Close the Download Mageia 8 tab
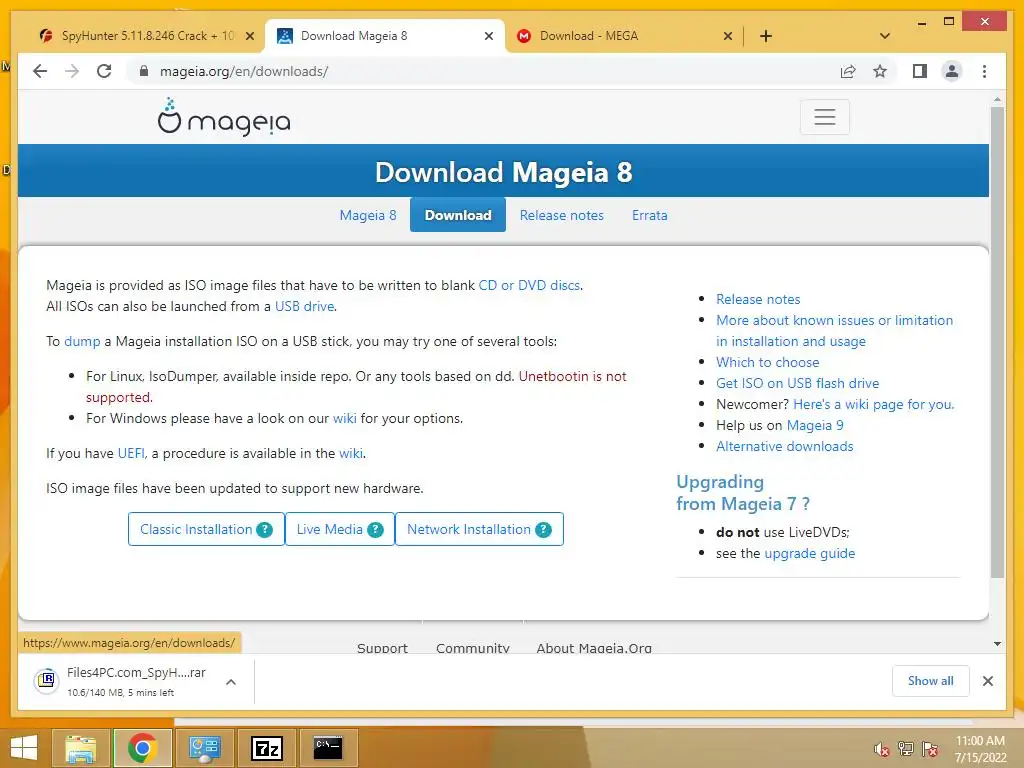The image size is (1024, 768). 488,36
